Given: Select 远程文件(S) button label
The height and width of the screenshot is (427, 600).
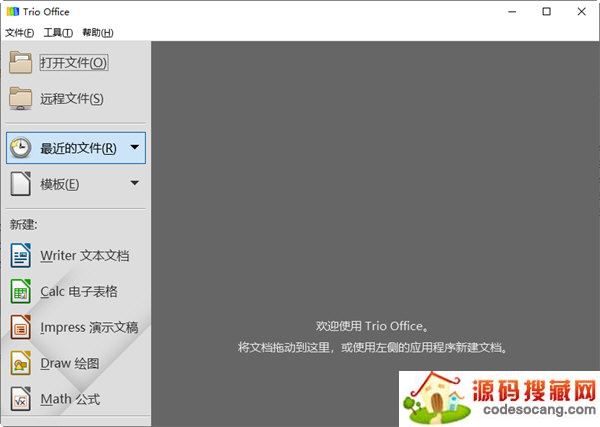Looking at the screenshot, I should click(x=72, y=99).
